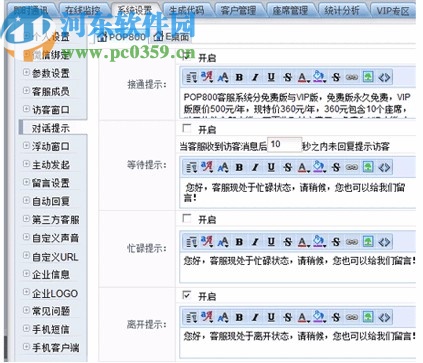This screenshot has width=423, height=363.
Task: Click the seconds input field showing 10
Action: click(x=285, y=144)
